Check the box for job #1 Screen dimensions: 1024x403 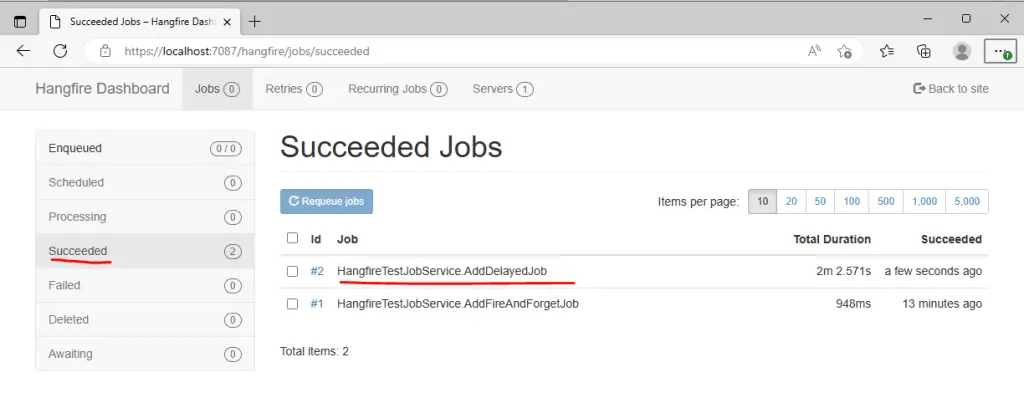point(293,304)
